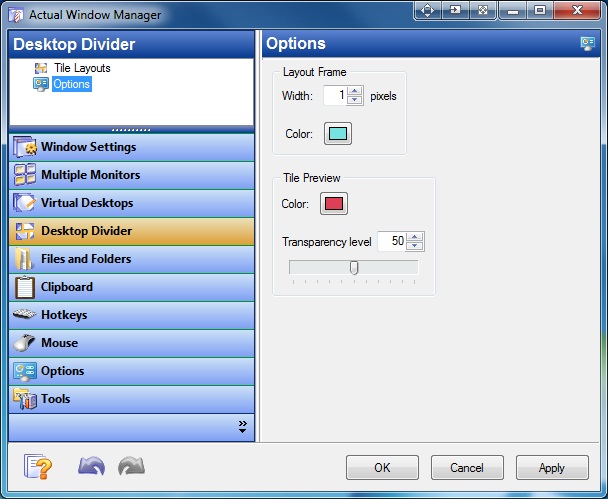Decrease transparency level with down arrow
Image resolution: width=608 pixels, height=499 pixels.
click(x=415, y=246)
